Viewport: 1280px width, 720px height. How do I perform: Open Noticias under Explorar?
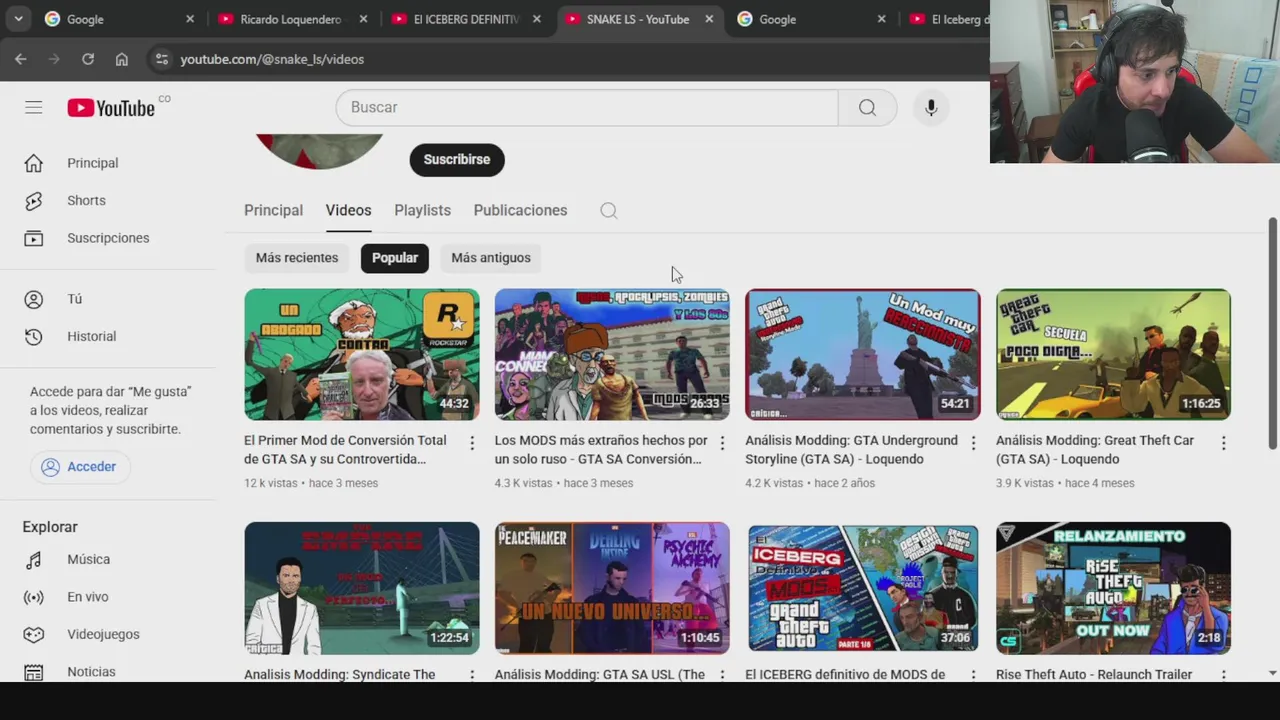(91, 671)
